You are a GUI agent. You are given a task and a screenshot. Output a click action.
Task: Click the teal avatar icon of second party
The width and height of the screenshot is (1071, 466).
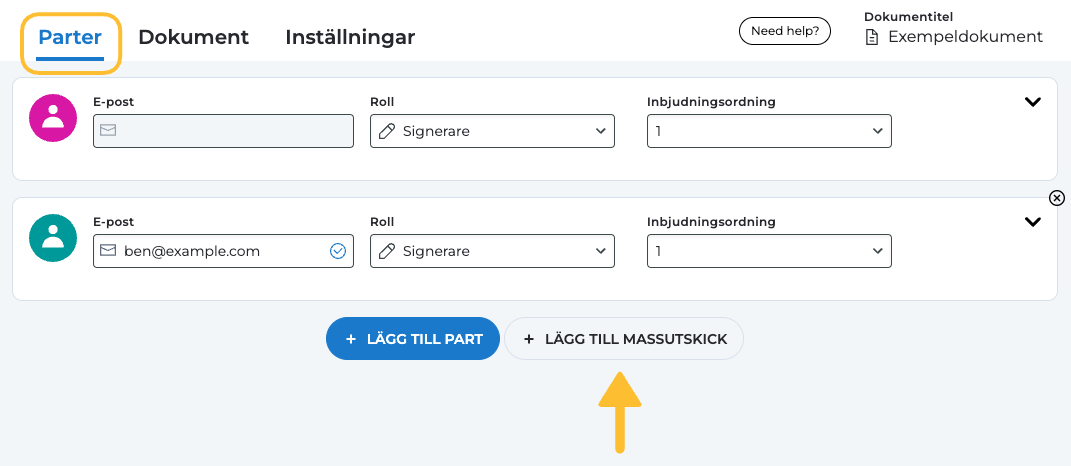click(53, 238)
